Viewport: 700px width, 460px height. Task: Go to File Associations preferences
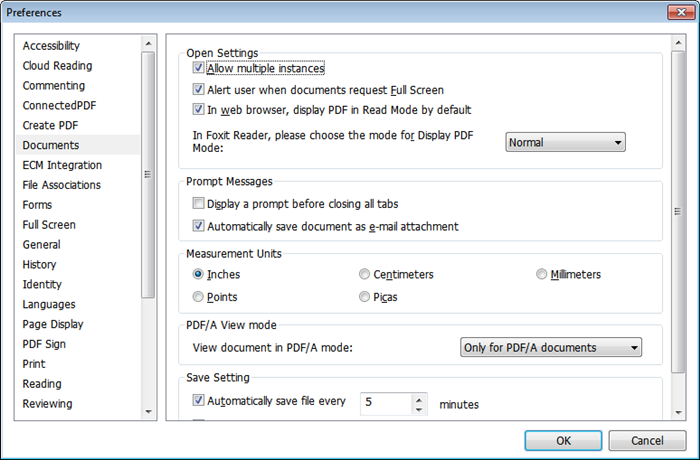coord(61,185)
